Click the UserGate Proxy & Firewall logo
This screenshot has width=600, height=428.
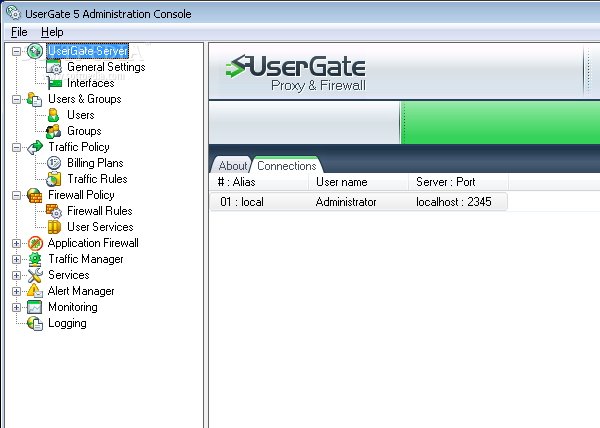[296, 73]
